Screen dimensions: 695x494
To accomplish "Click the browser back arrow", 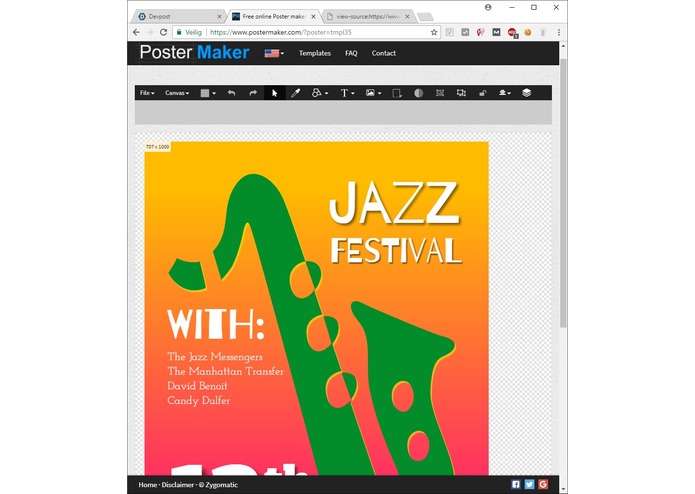I will 137,32.
